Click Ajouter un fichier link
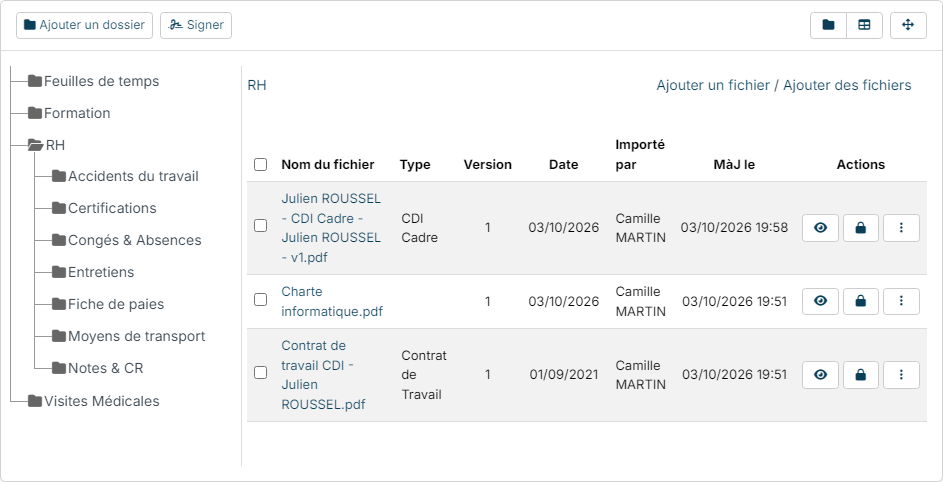Viewport: 943px width, 482px height. coord(713,85)
